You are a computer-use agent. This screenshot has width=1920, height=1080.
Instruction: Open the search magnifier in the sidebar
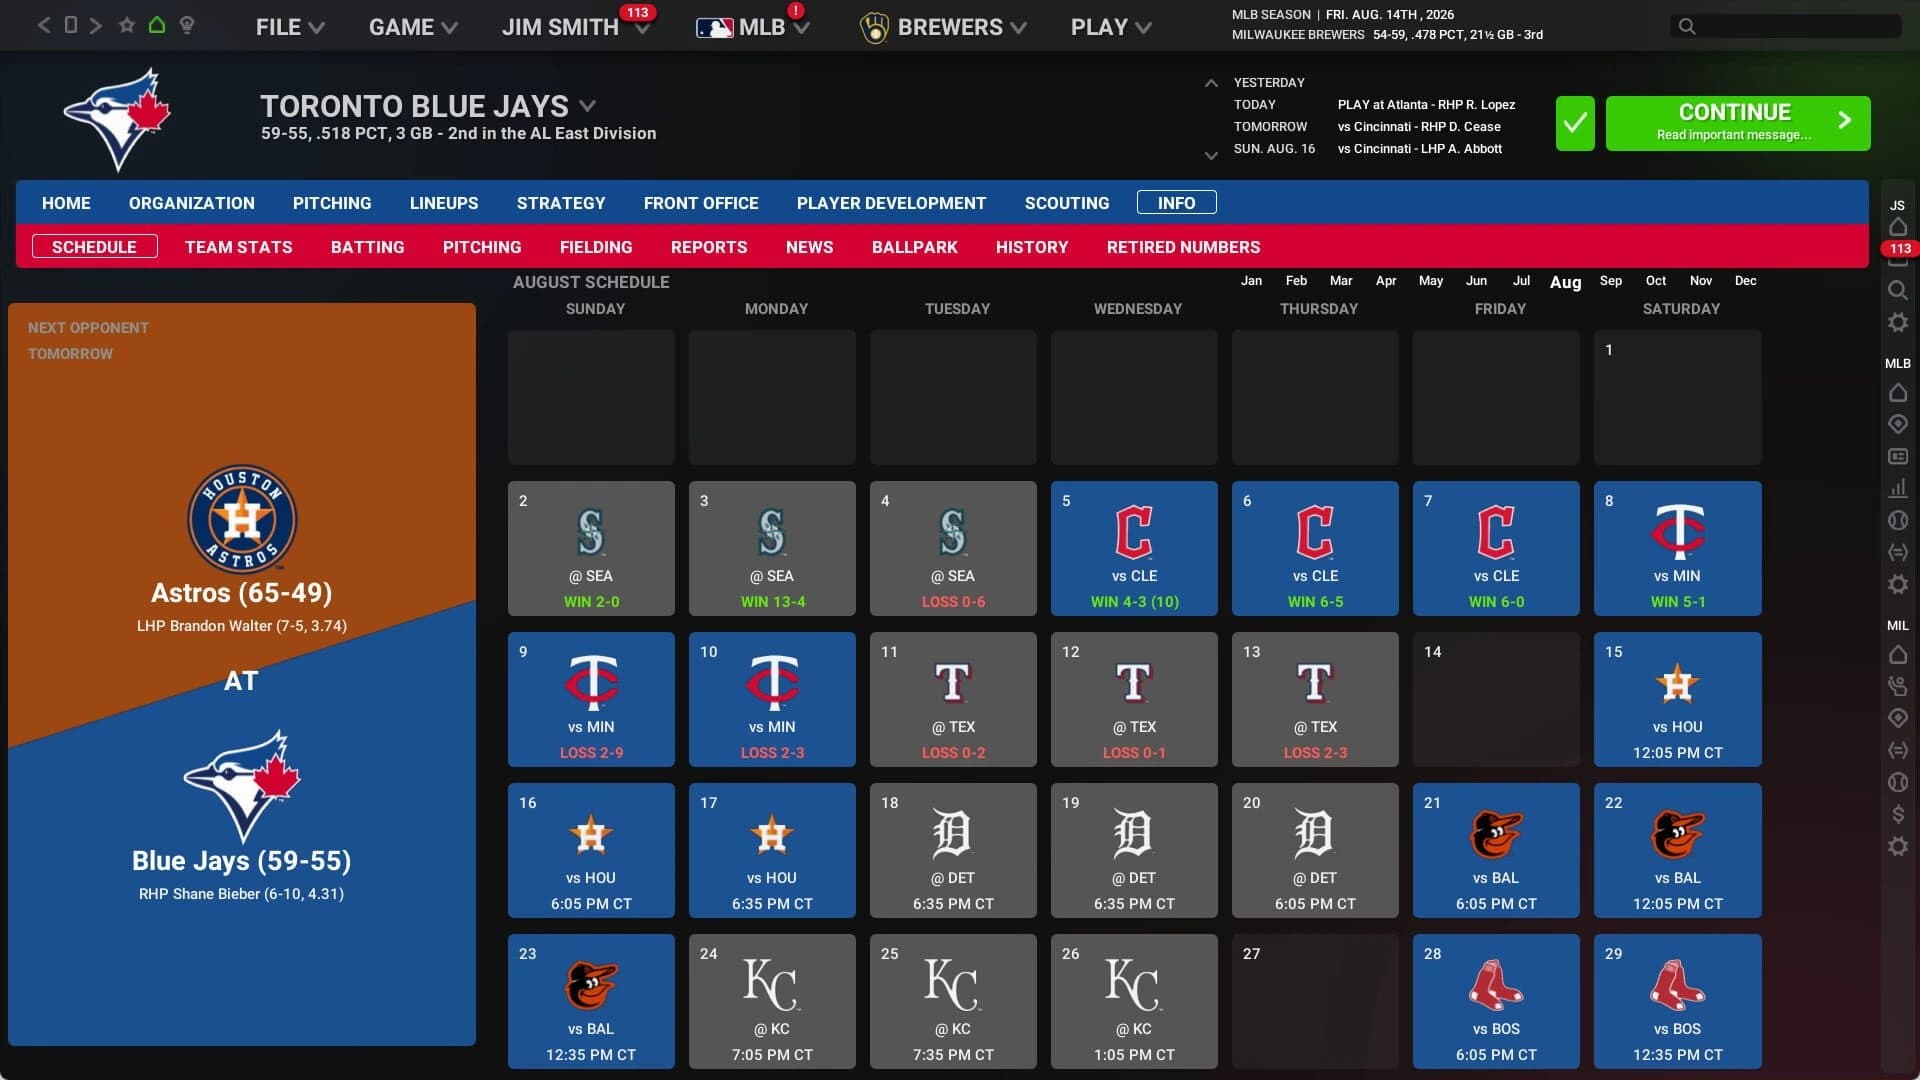(1898, 290)
